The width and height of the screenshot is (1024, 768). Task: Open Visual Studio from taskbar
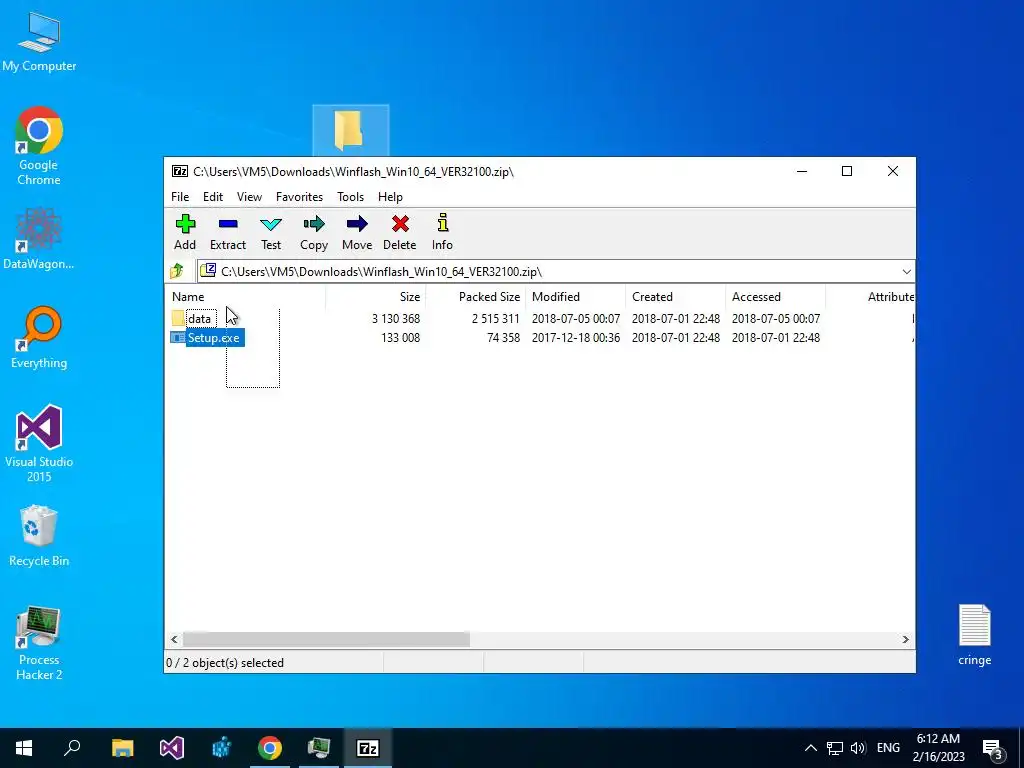(x=172, y=748)
